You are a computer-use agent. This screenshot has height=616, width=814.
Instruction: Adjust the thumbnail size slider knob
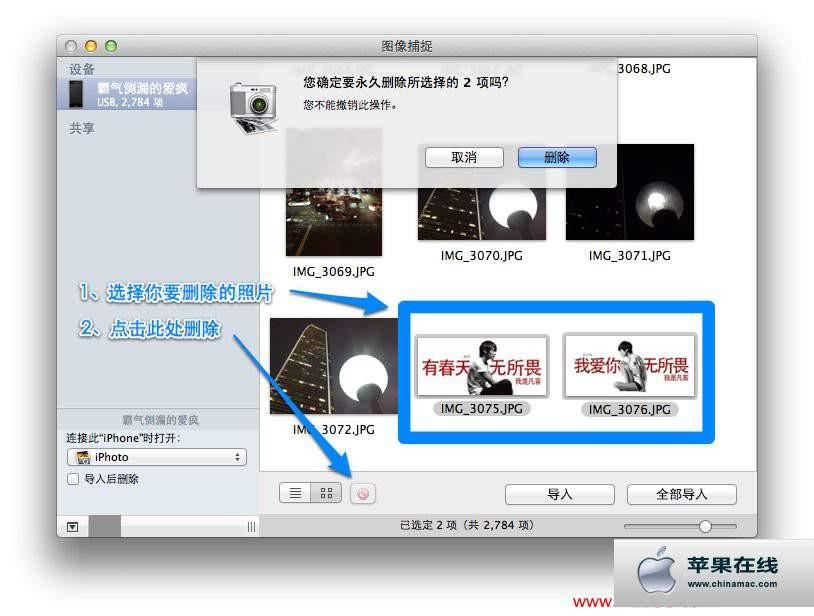[705, 526]
